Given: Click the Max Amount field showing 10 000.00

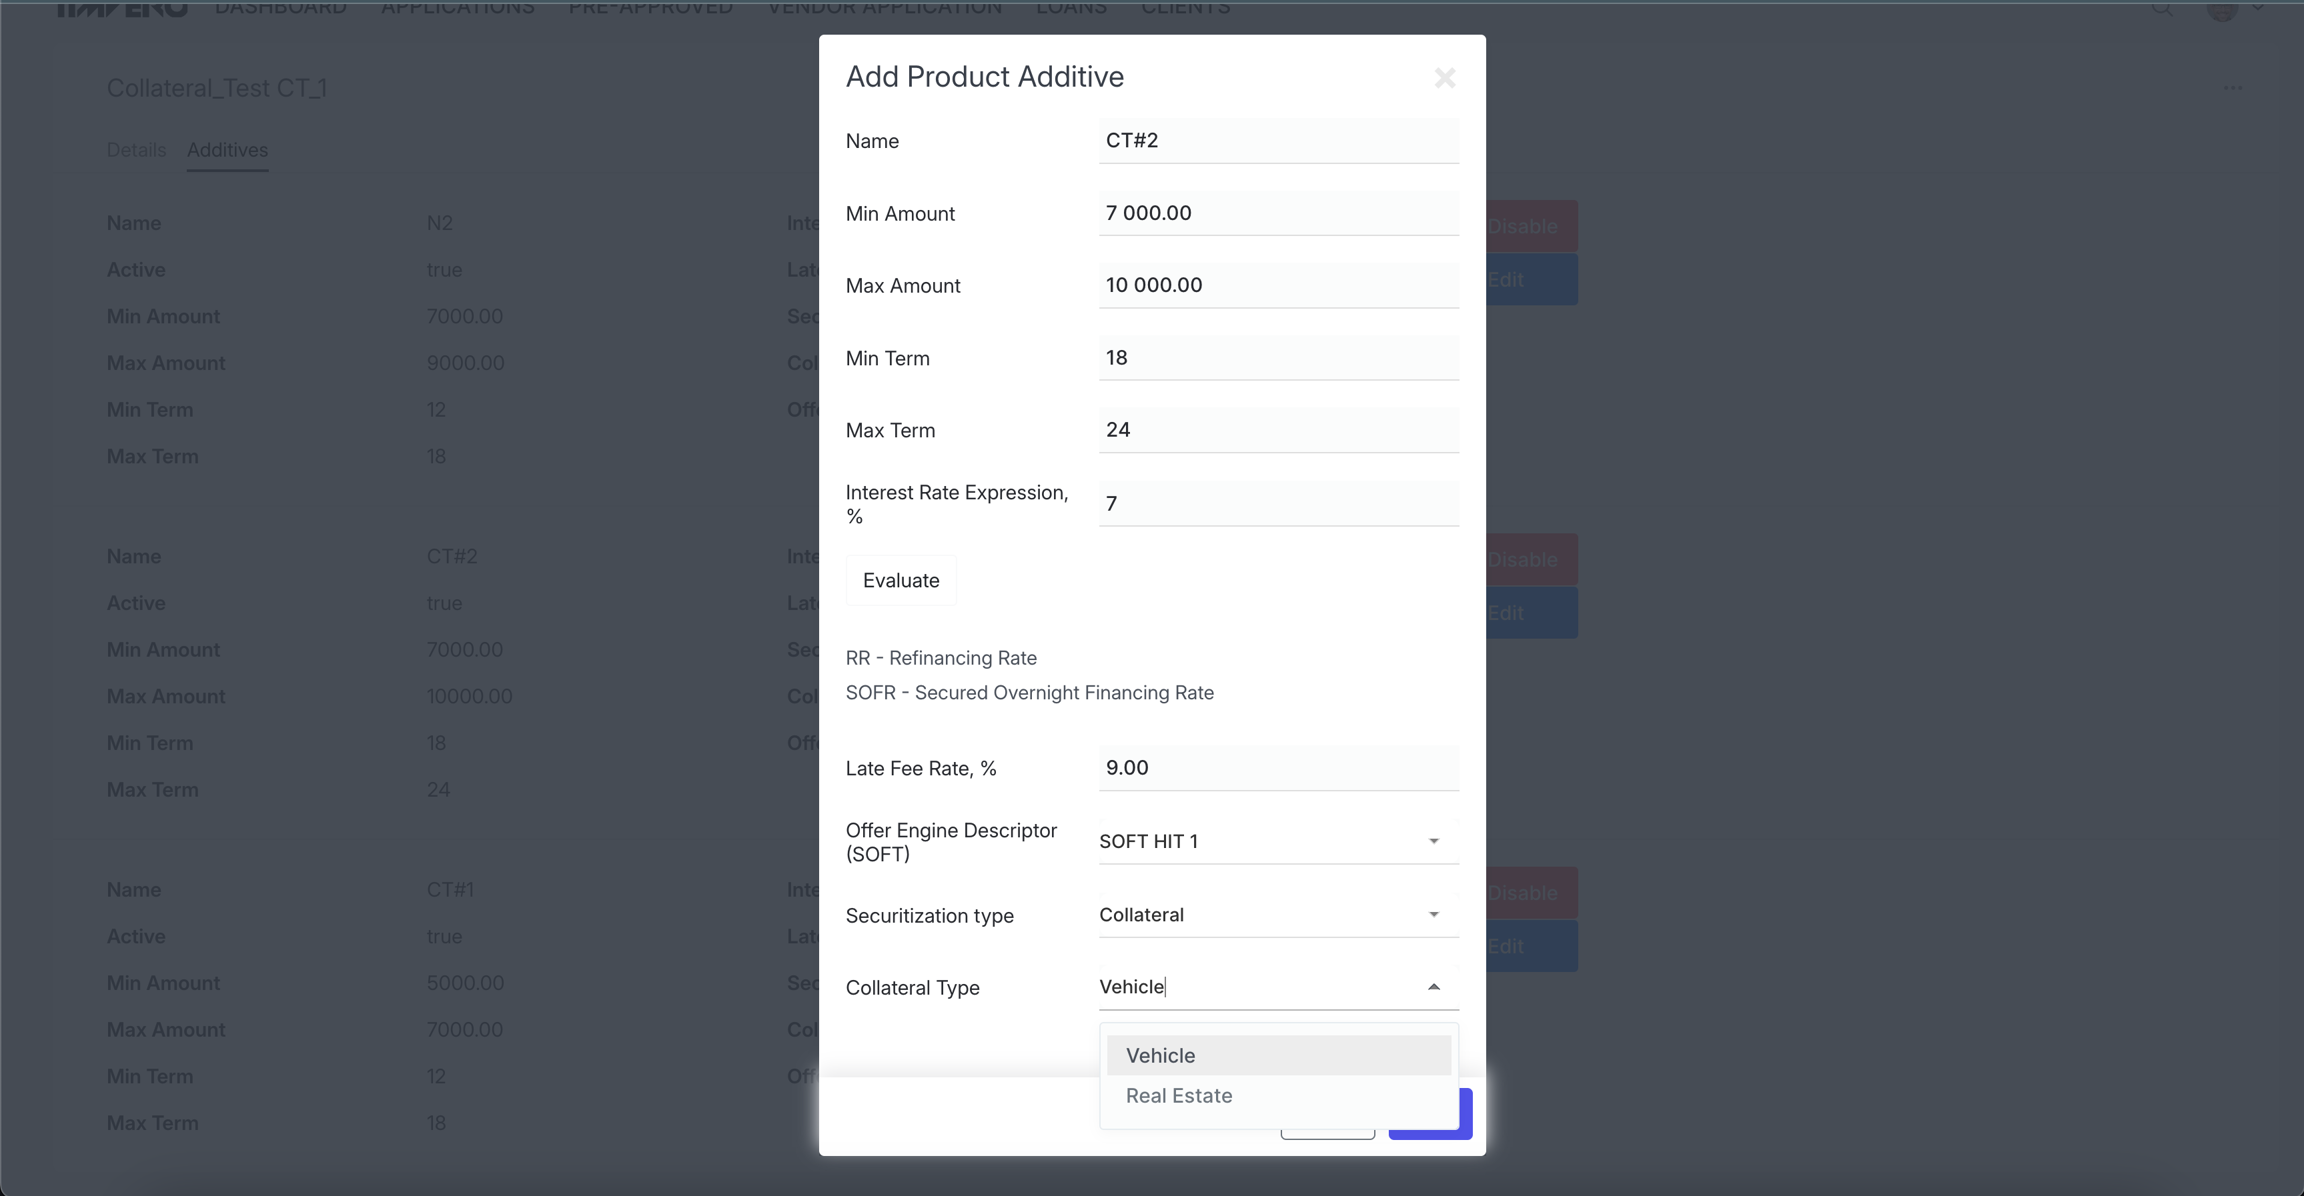Looking at the screenshot, I should [x=1278, y=285].
